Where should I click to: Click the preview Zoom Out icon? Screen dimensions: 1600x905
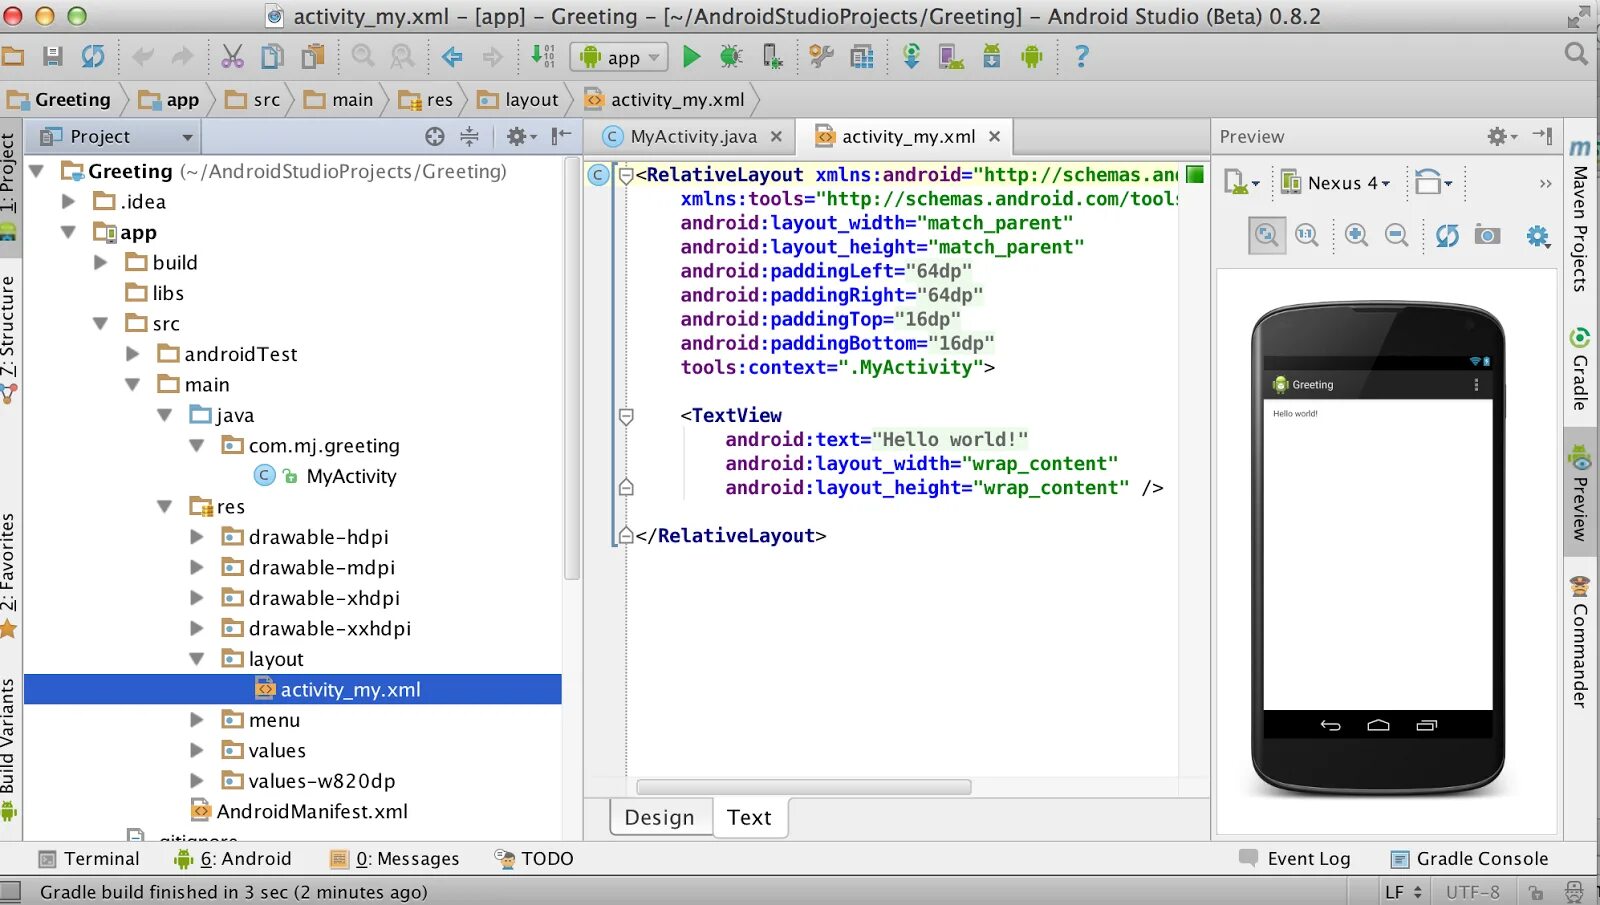1397,235
